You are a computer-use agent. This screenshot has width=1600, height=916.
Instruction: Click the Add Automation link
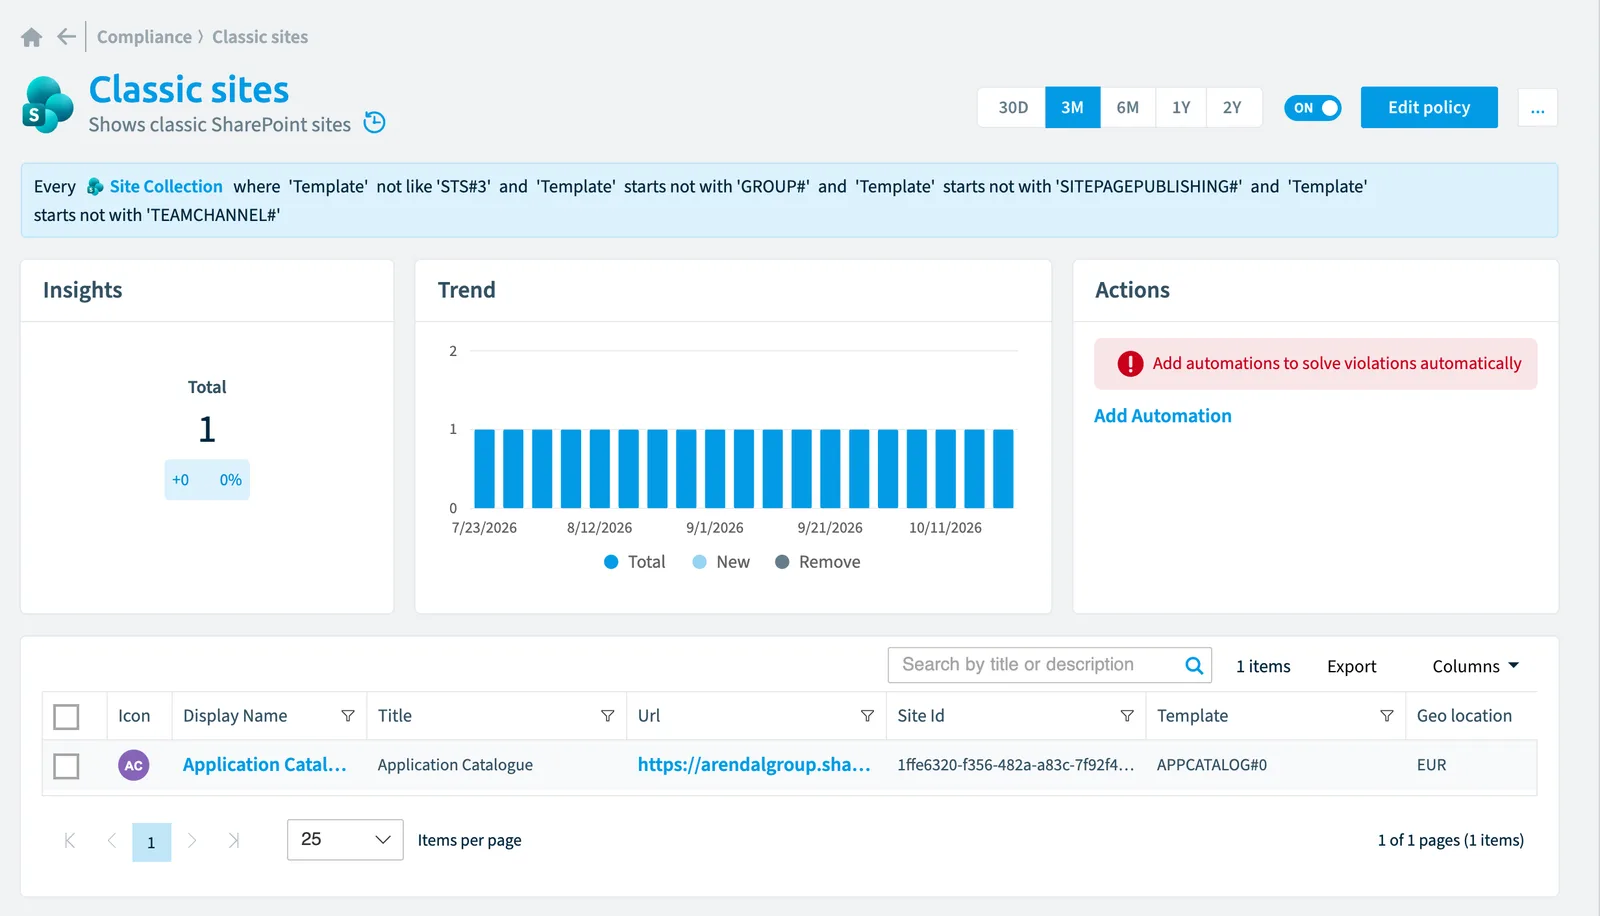pos(1162,416)
